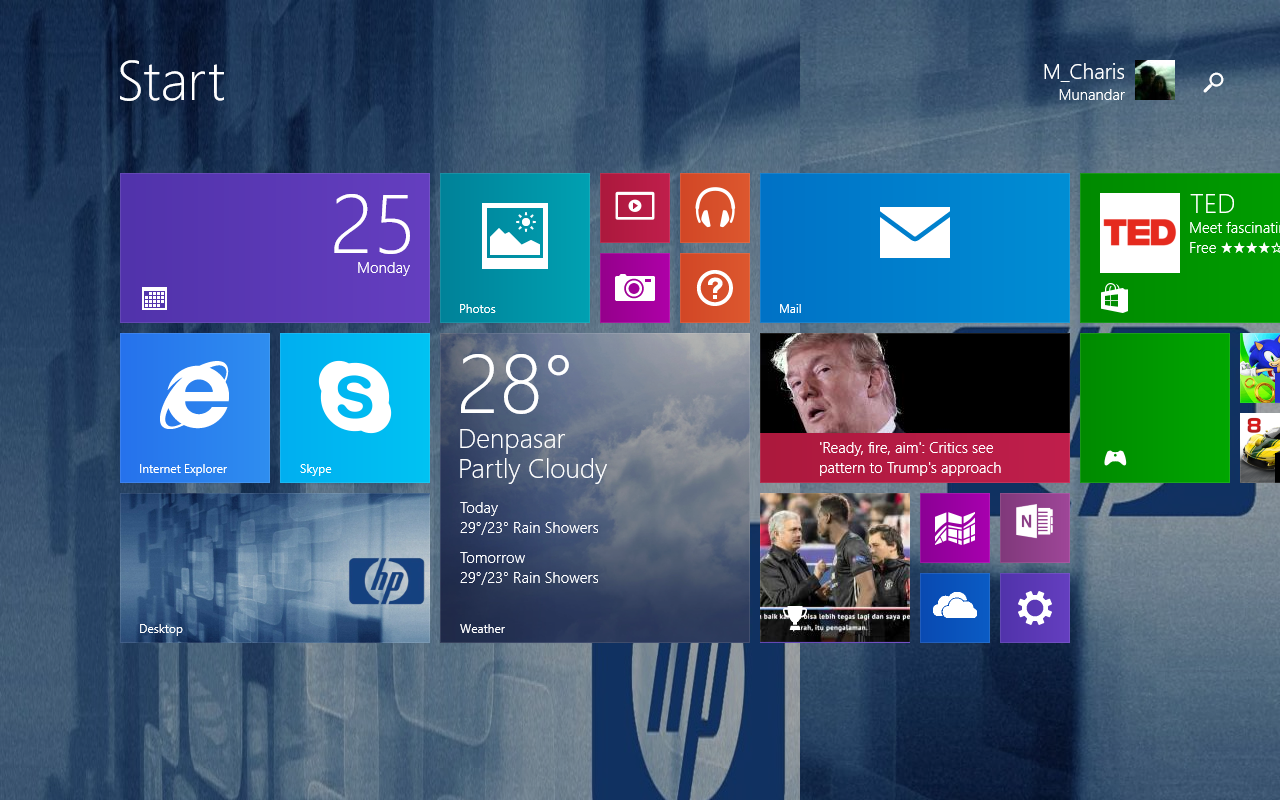Open the Games tile with controller icon
Viewport: 1280px width, 800px height.
pos(1155,408)
